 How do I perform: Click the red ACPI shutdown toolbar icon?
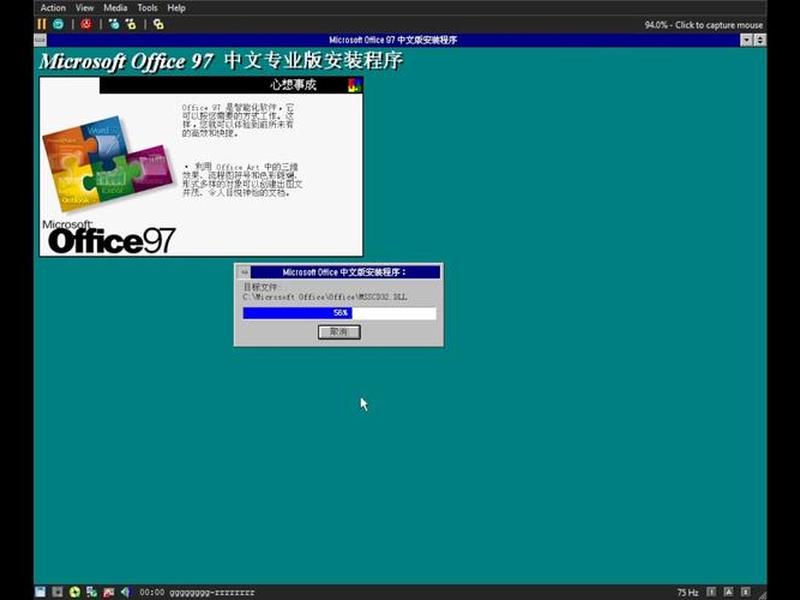pyautogui.click(x=86, y=24)
